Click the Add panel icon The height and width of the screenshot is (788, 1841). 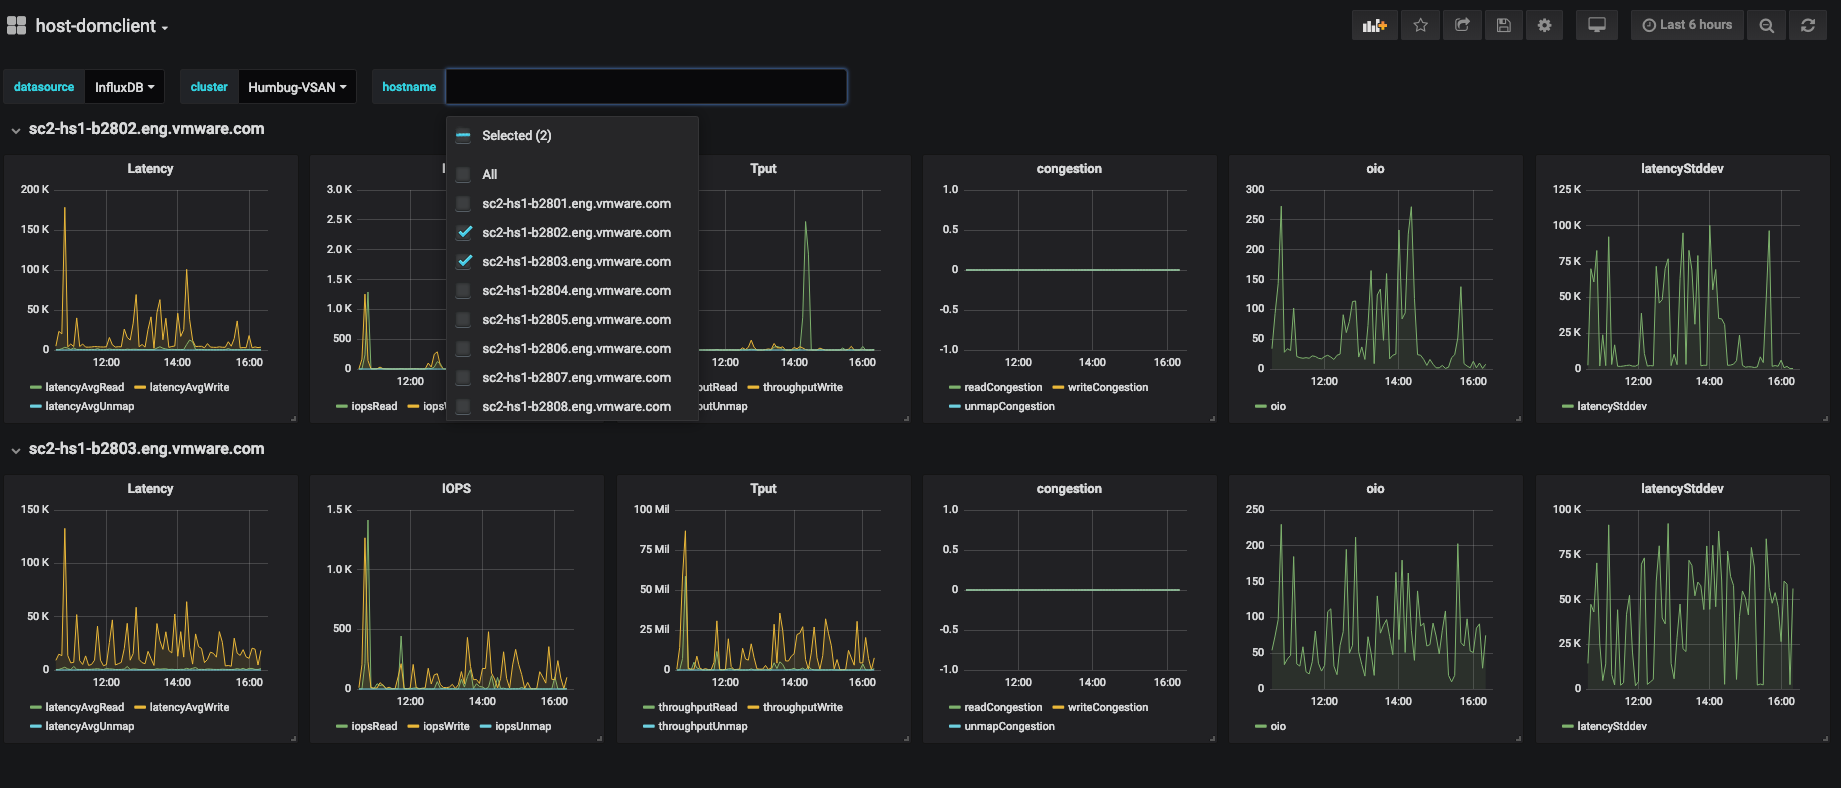point(1375,25)
